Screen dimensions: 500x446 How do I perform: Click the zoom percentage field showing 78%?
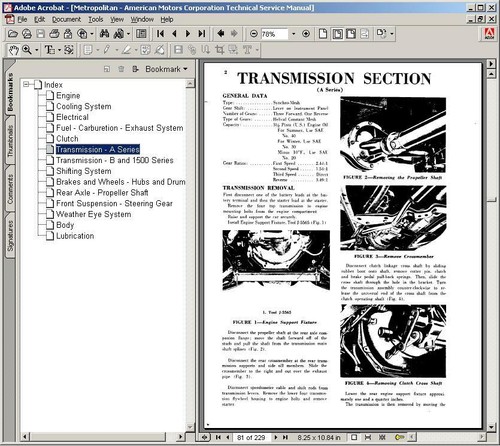(274, 34)
